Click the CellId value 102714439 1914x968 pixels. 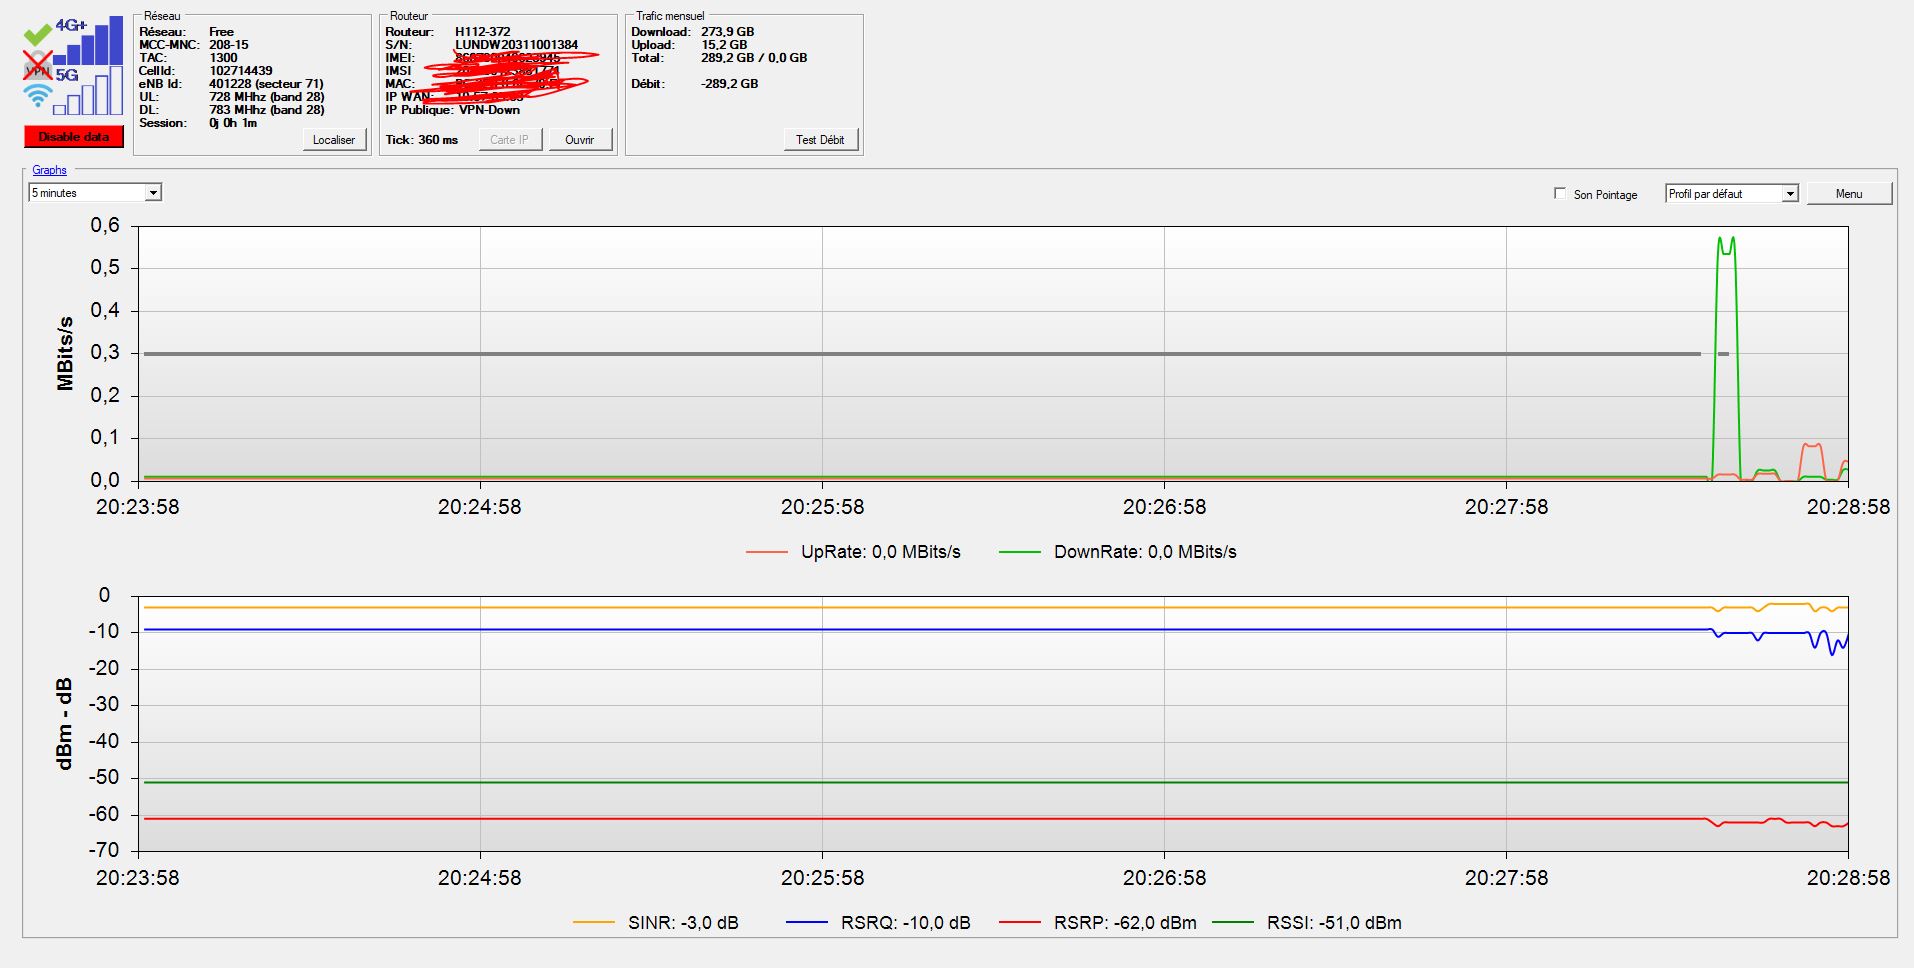coord(241,71)
